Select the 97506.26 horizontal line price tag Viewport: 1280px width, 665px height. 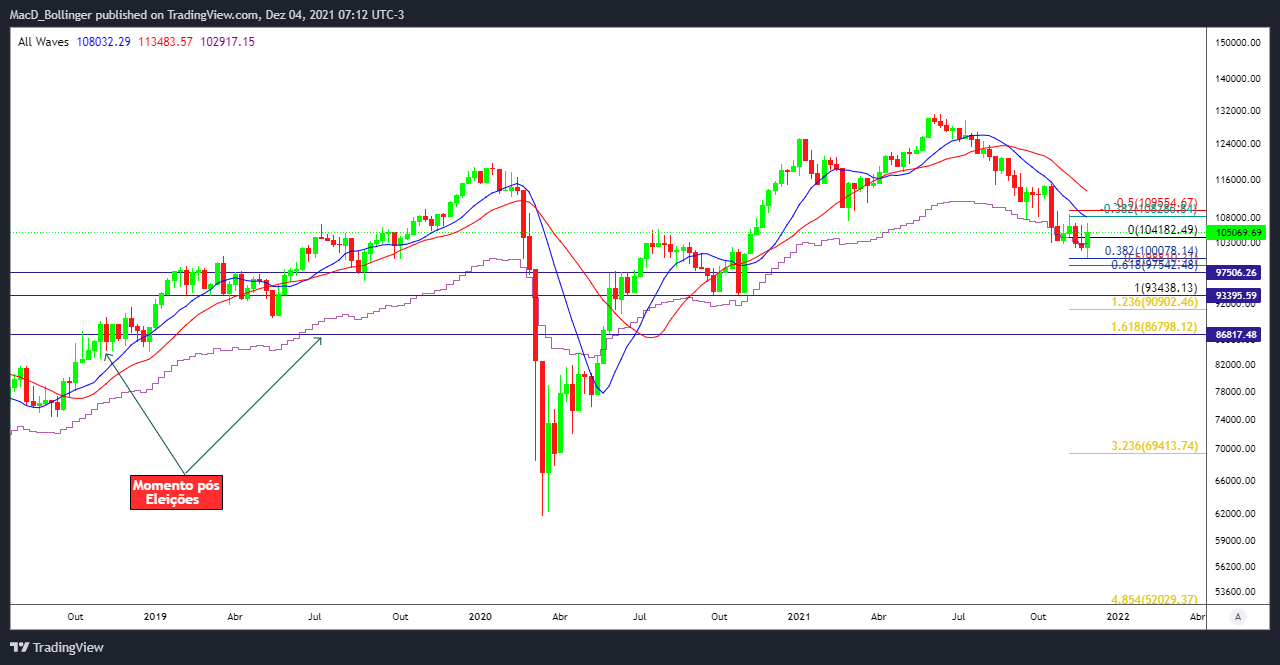tap(1236, 272)
